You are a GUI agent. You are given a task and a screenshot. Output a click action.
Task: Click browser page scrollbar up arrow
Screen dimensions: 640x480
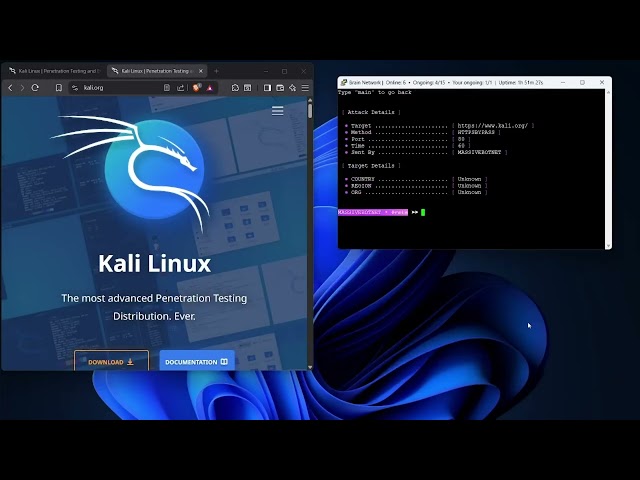pyautogui.click(x=310, y=100)
